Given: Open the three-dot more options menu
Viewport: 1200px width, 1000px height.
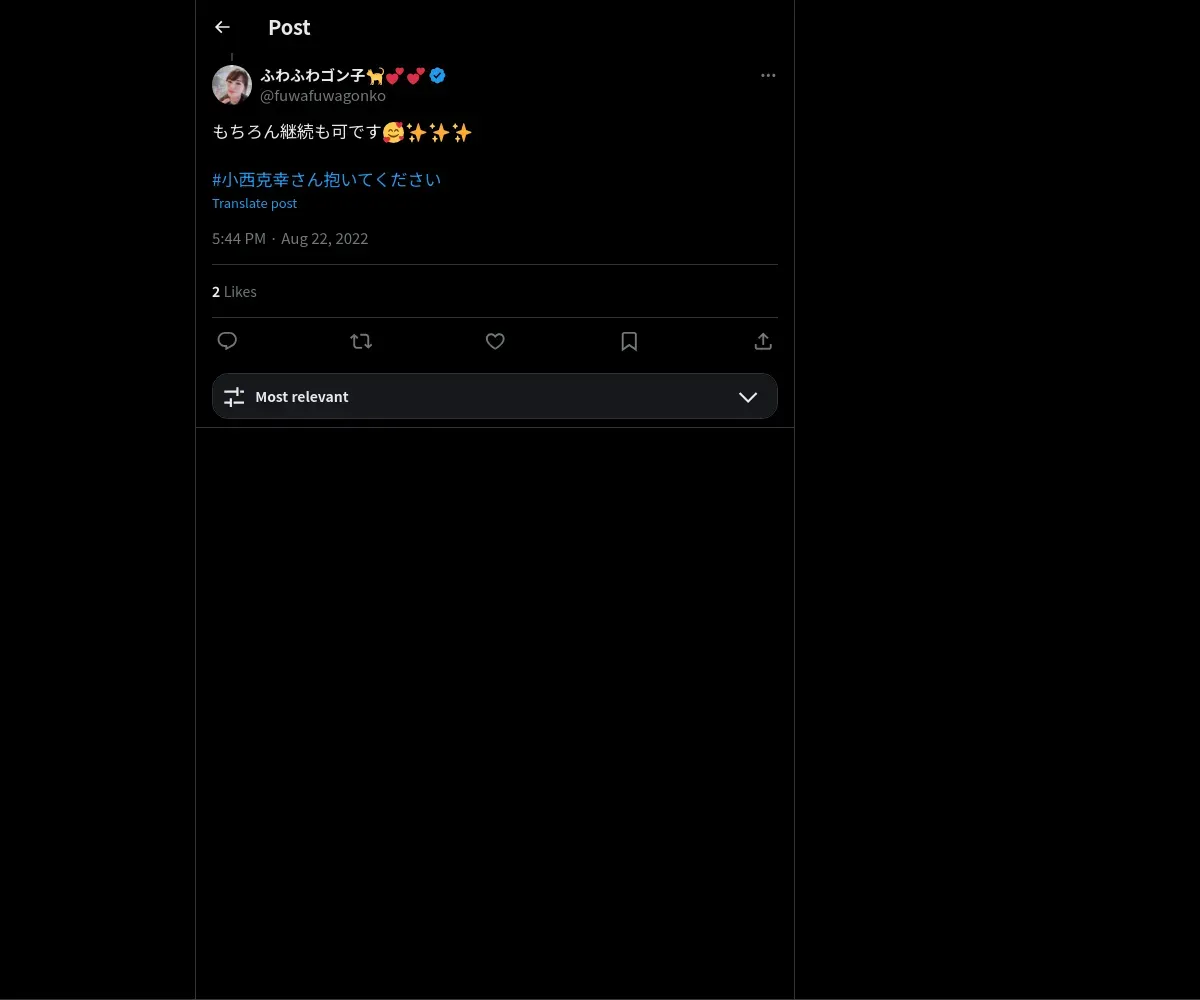Looking at the screenshot, I should [x=768, y=76].
